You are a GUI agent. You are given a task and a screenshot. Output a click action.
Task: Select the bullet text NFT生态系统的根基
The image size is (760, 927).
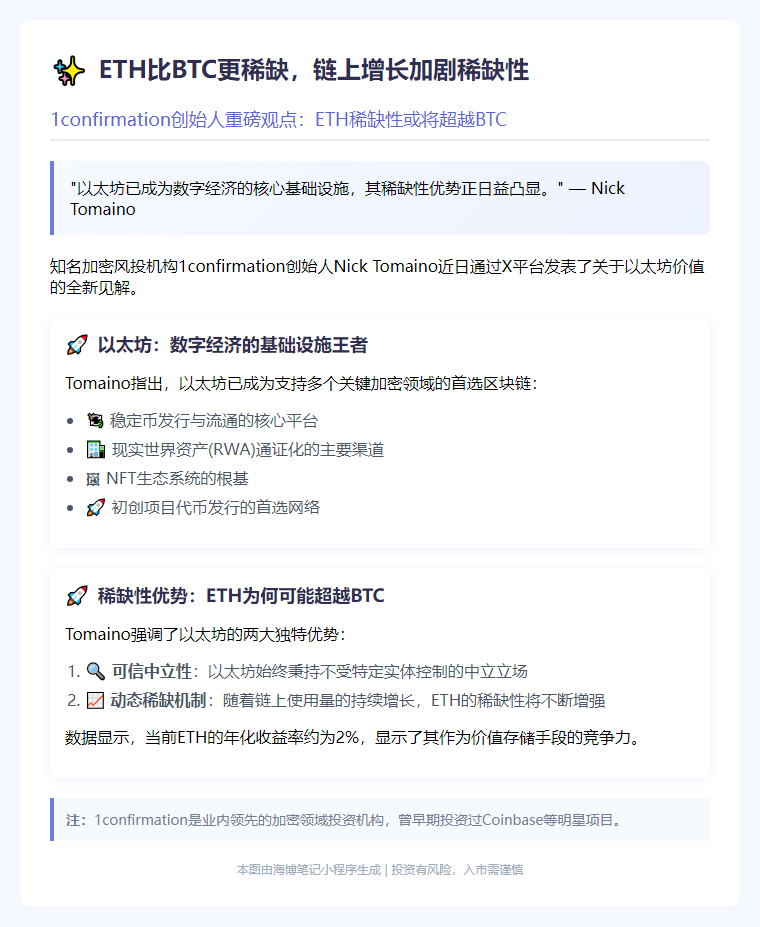pos(177,478)
